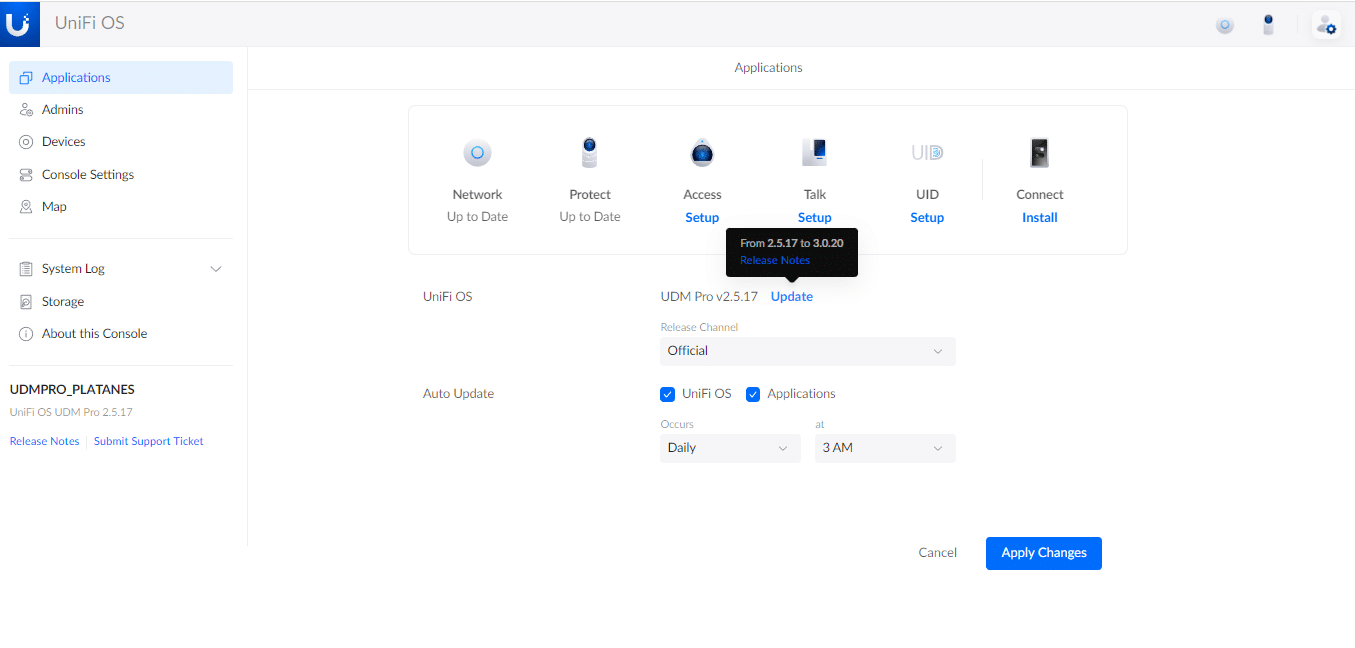Select the Access application icon

point(702,152)
